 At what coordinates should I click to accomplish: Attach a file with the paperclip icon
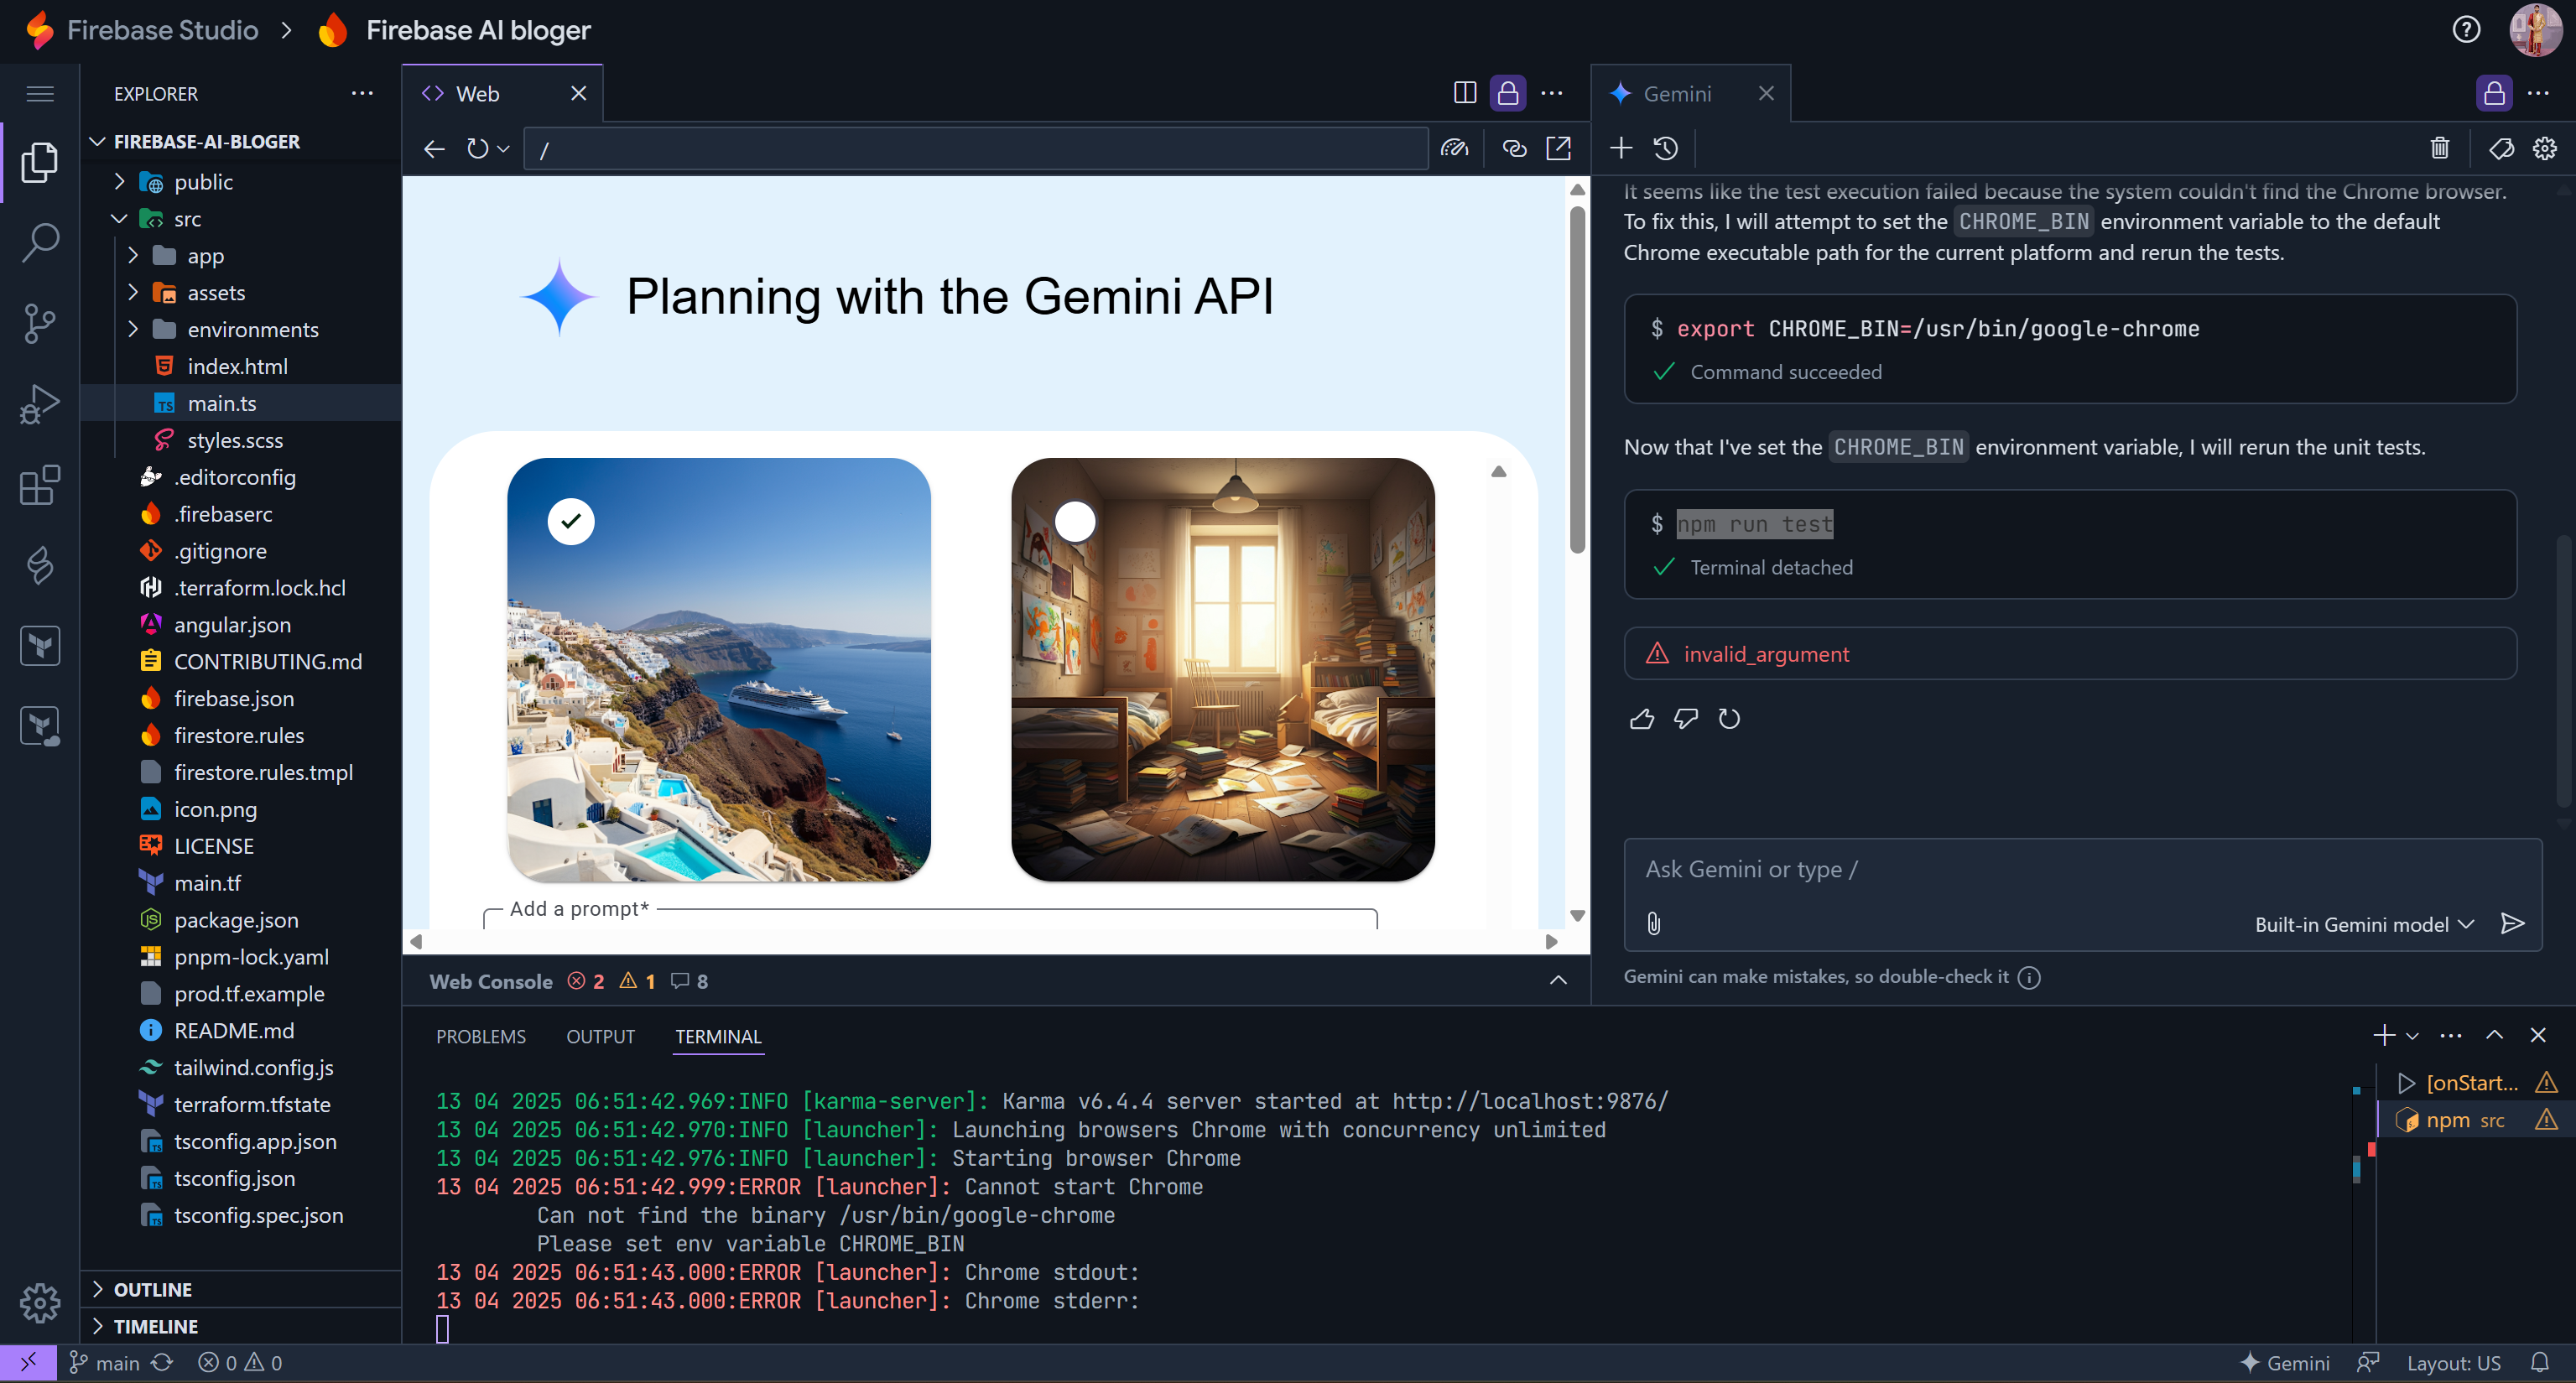1654,923
